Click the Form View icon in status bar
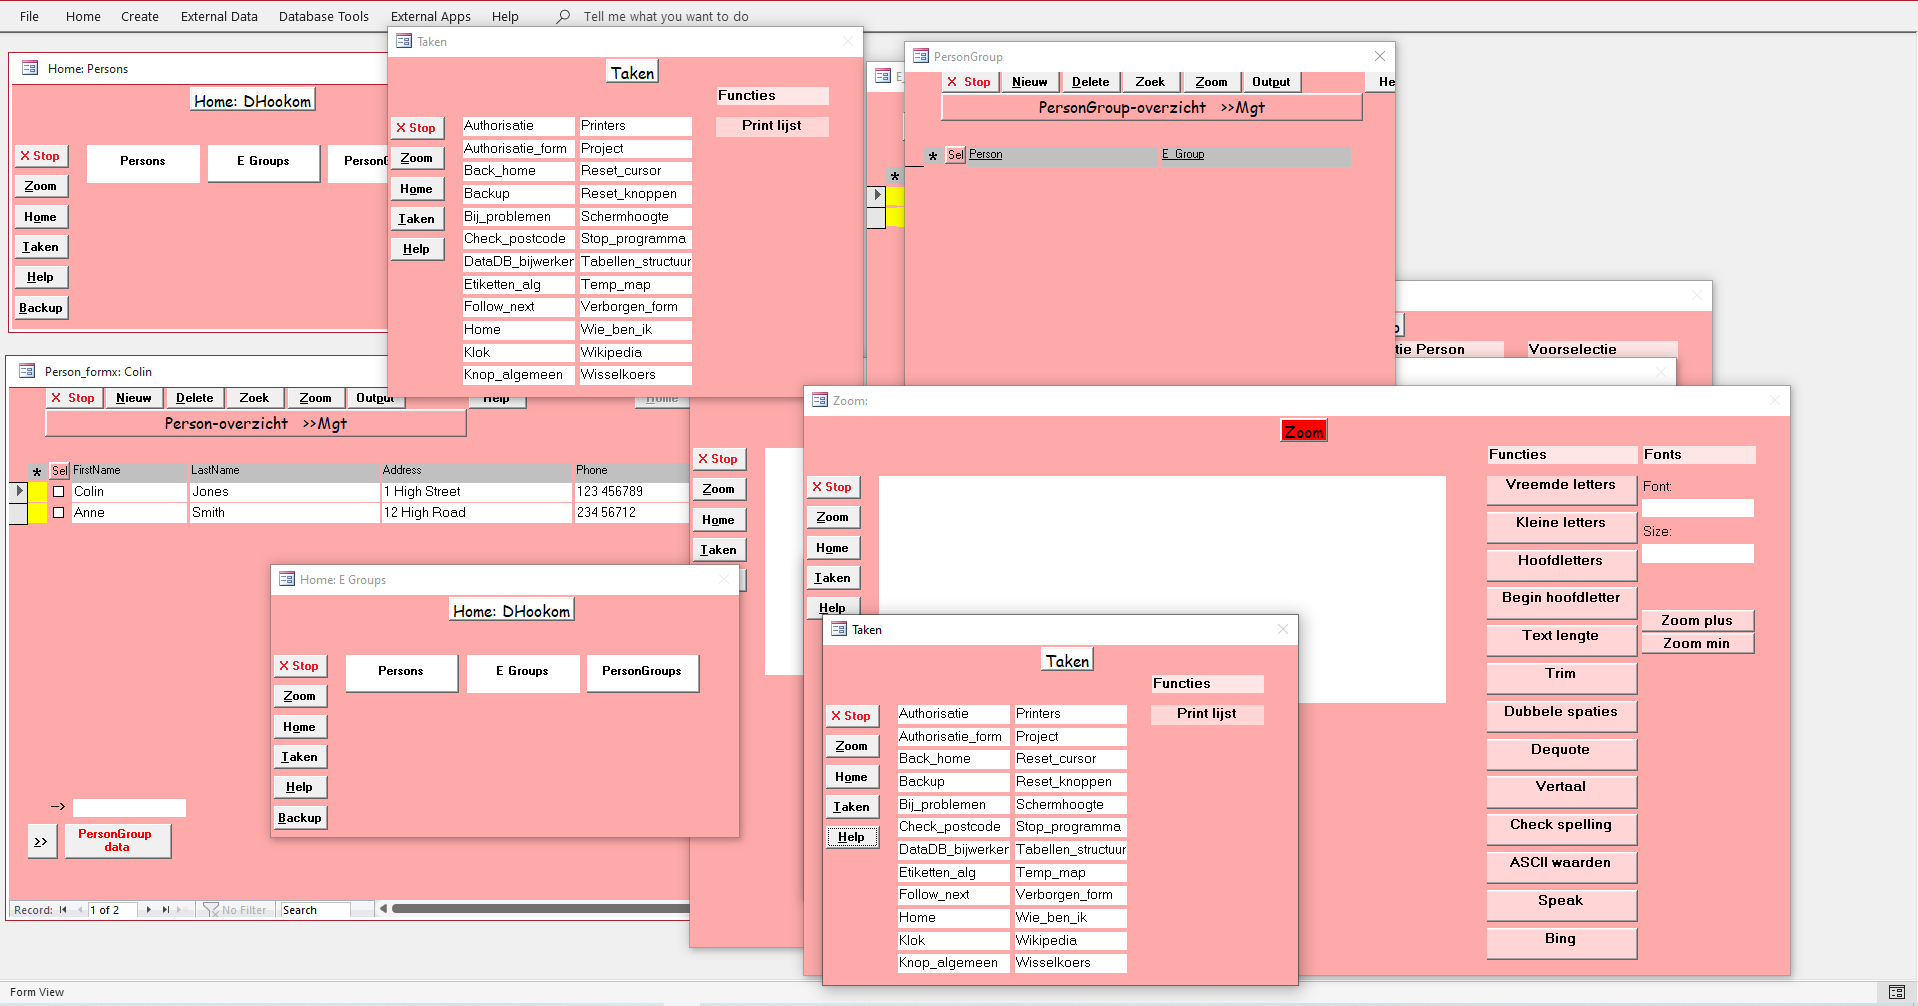Screen dimensions: 1918x1006 click(1896, 992)
